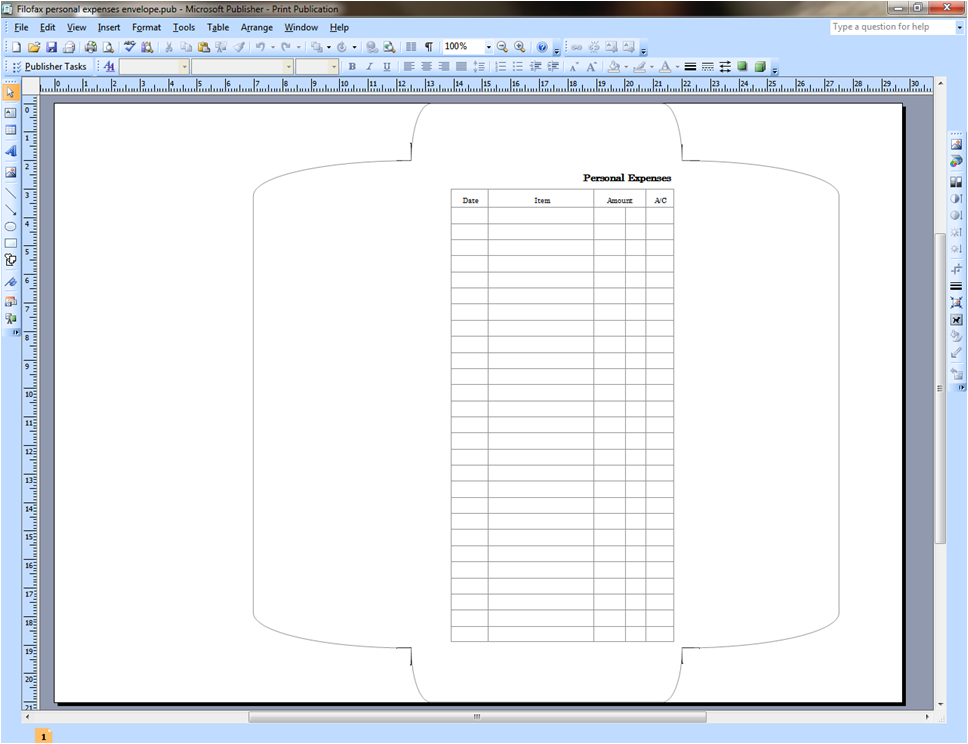Open the Table menu
This screenshot has height=744, width=968.
click(218, 27)
